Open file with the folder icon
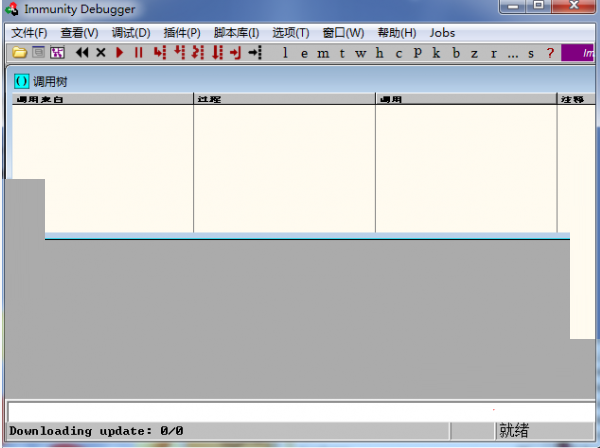 [20, 52]
